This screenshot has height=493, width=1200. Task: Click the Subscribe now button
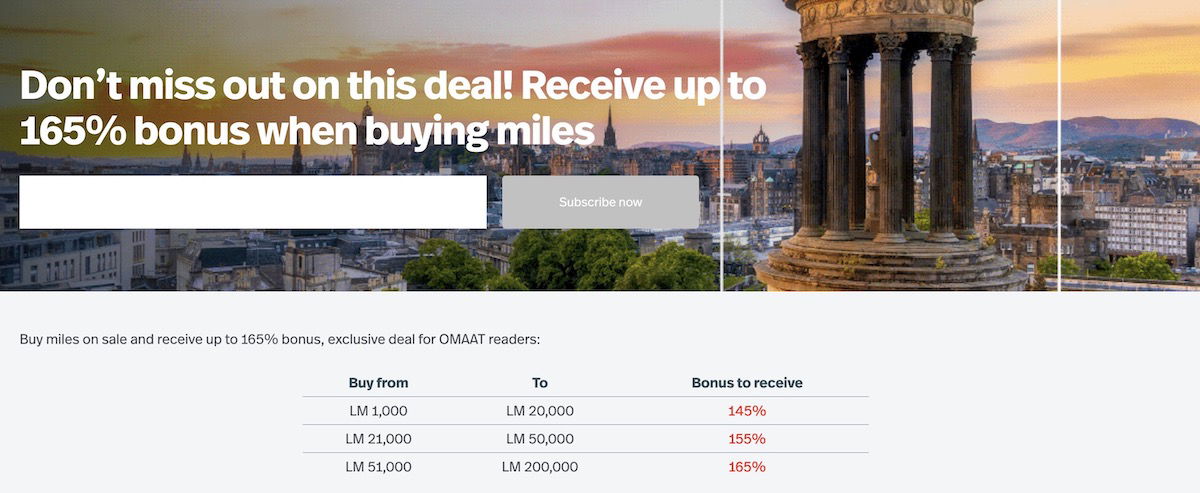600,202
